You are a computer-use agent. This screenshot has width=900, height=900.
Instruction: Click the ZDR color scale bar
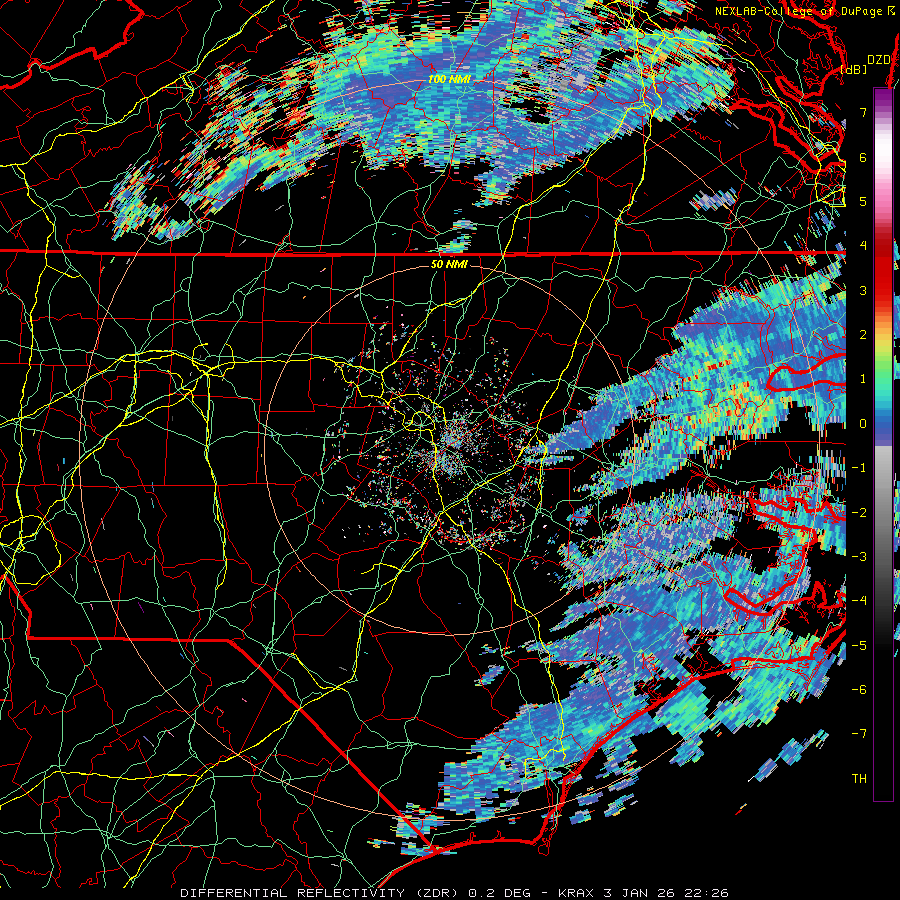pos(883,445)
